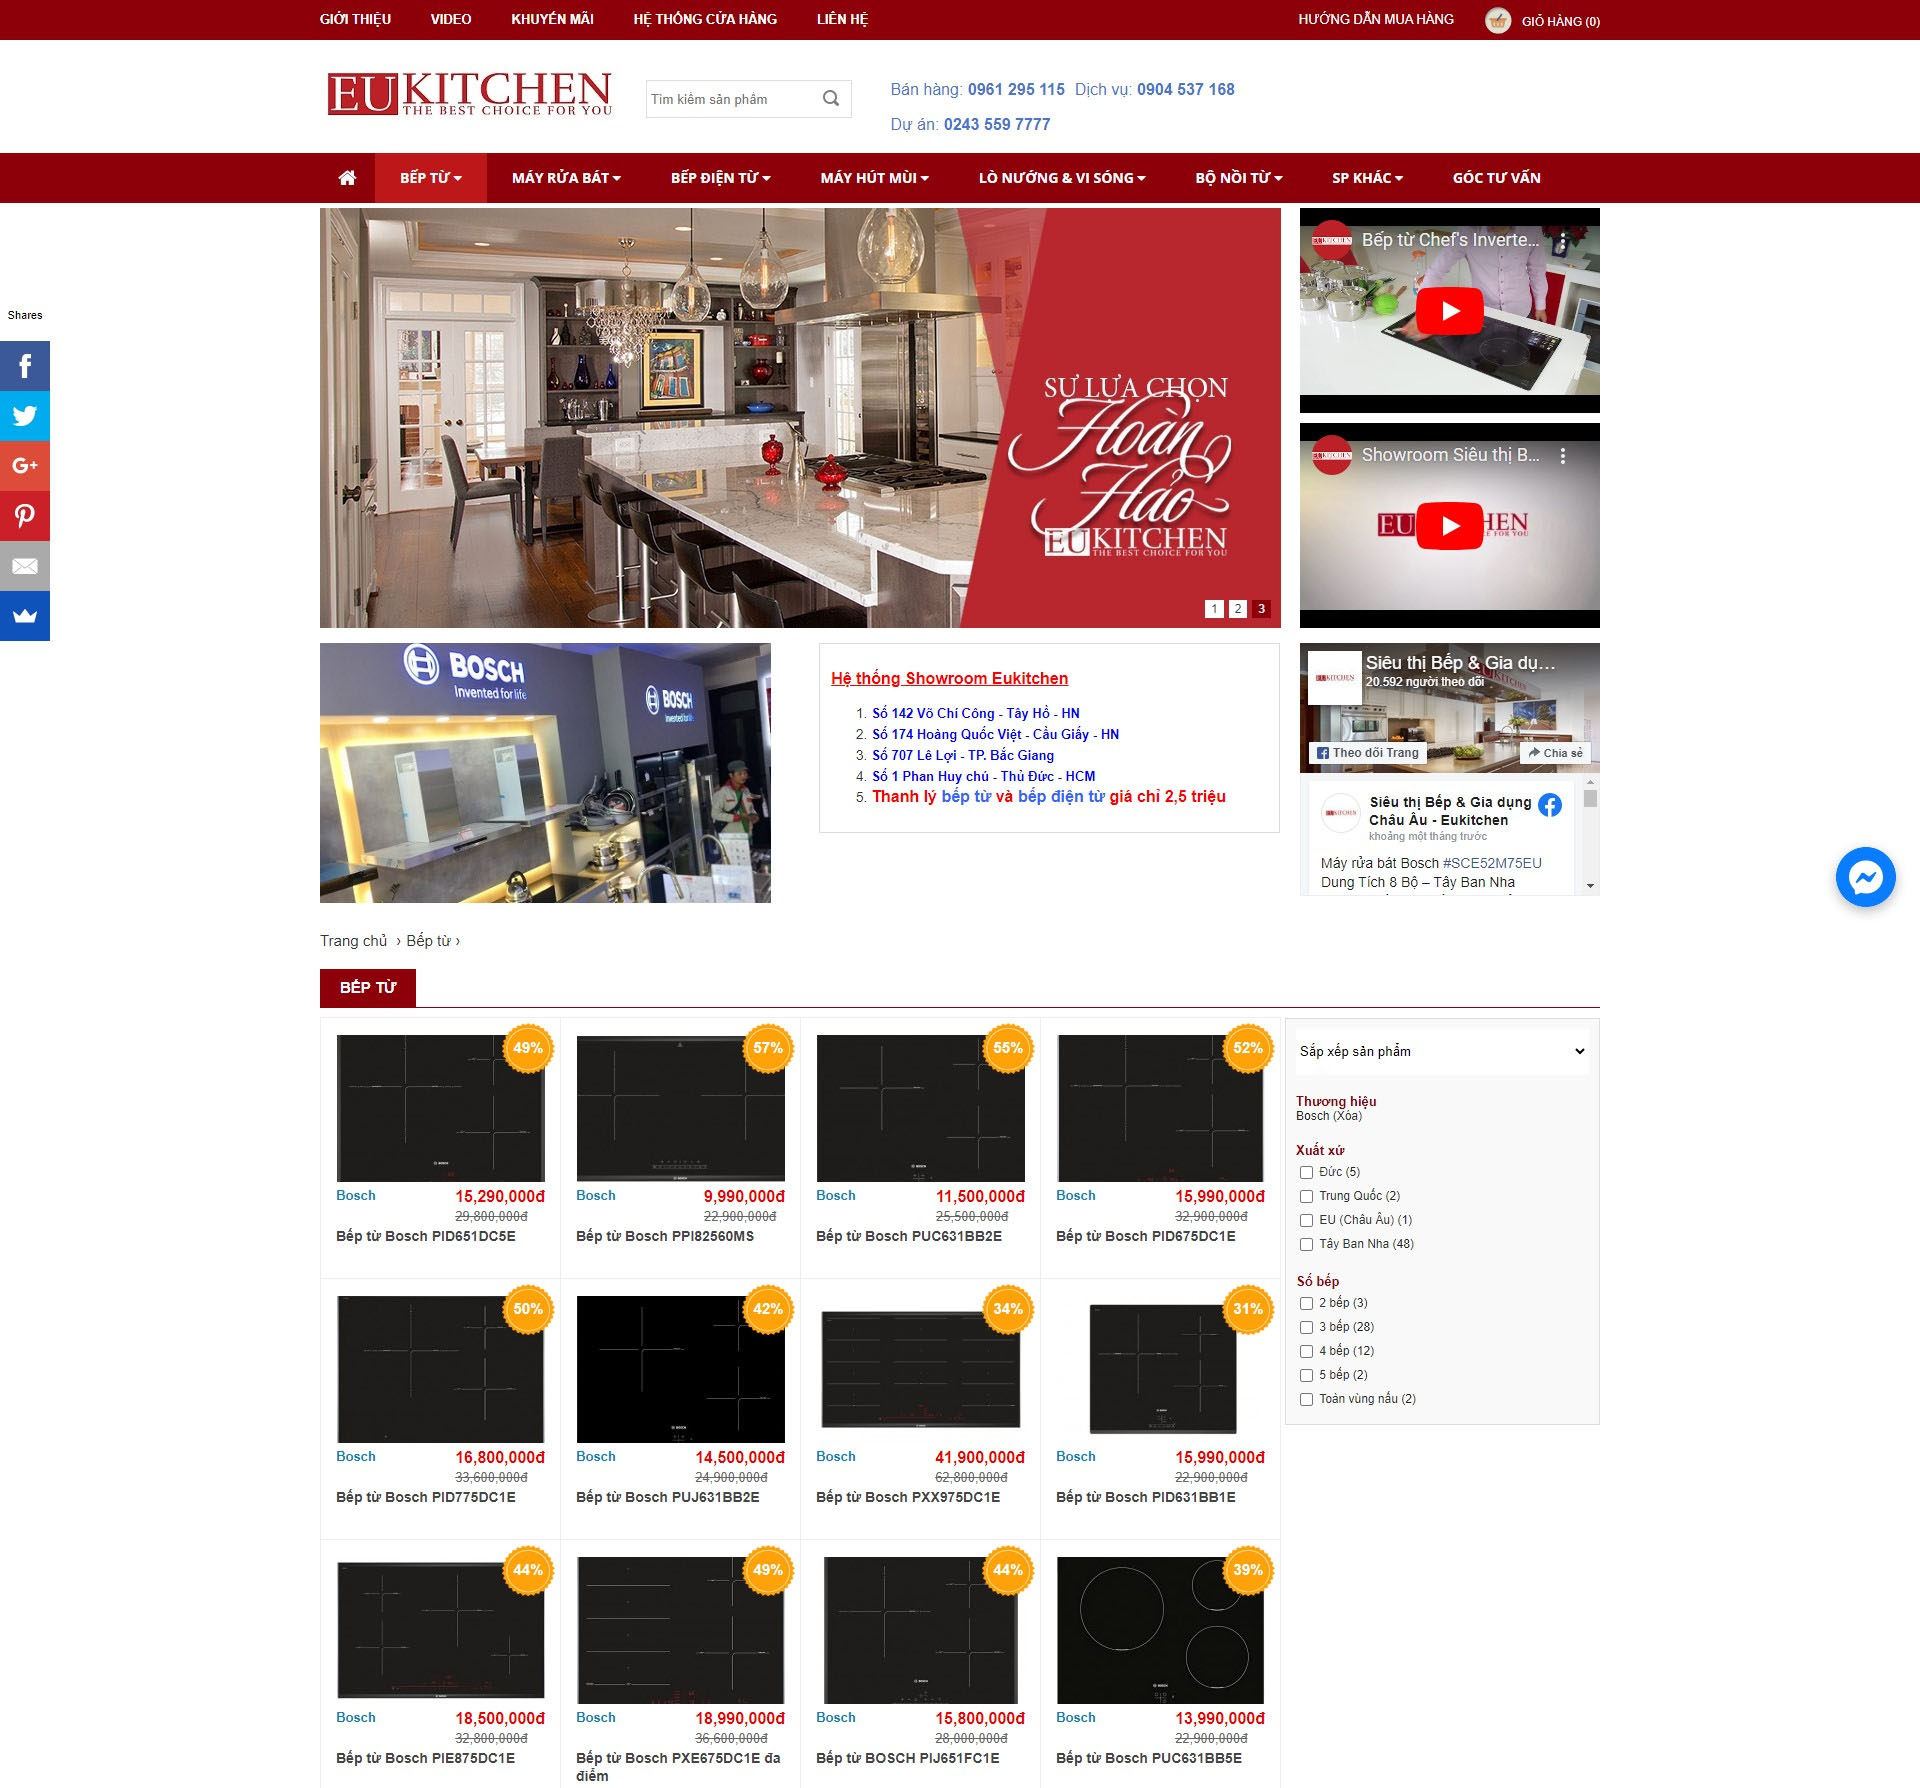Click the home icon in the navigation bar
Viewport: 1920px width, 1788px height.
tap(346, 177)
